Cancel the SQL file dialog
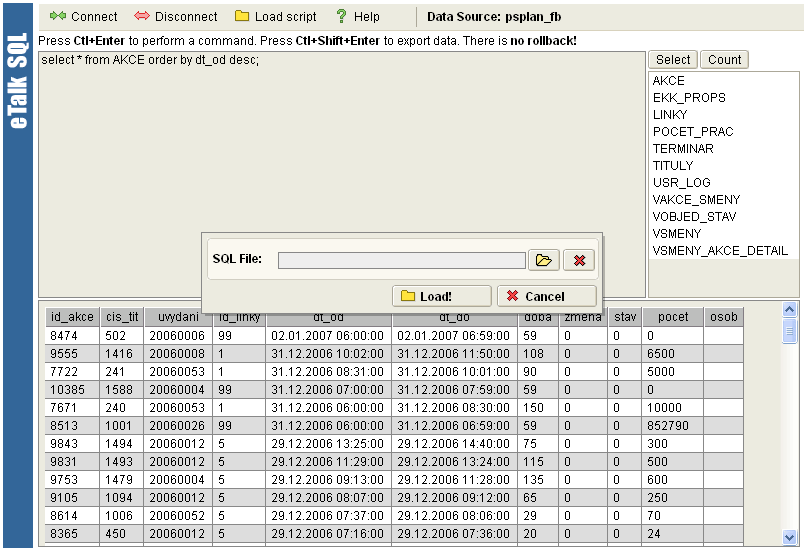Image resolution: width=804 pixels, height=550 pixels. click(x=546, y=296)
